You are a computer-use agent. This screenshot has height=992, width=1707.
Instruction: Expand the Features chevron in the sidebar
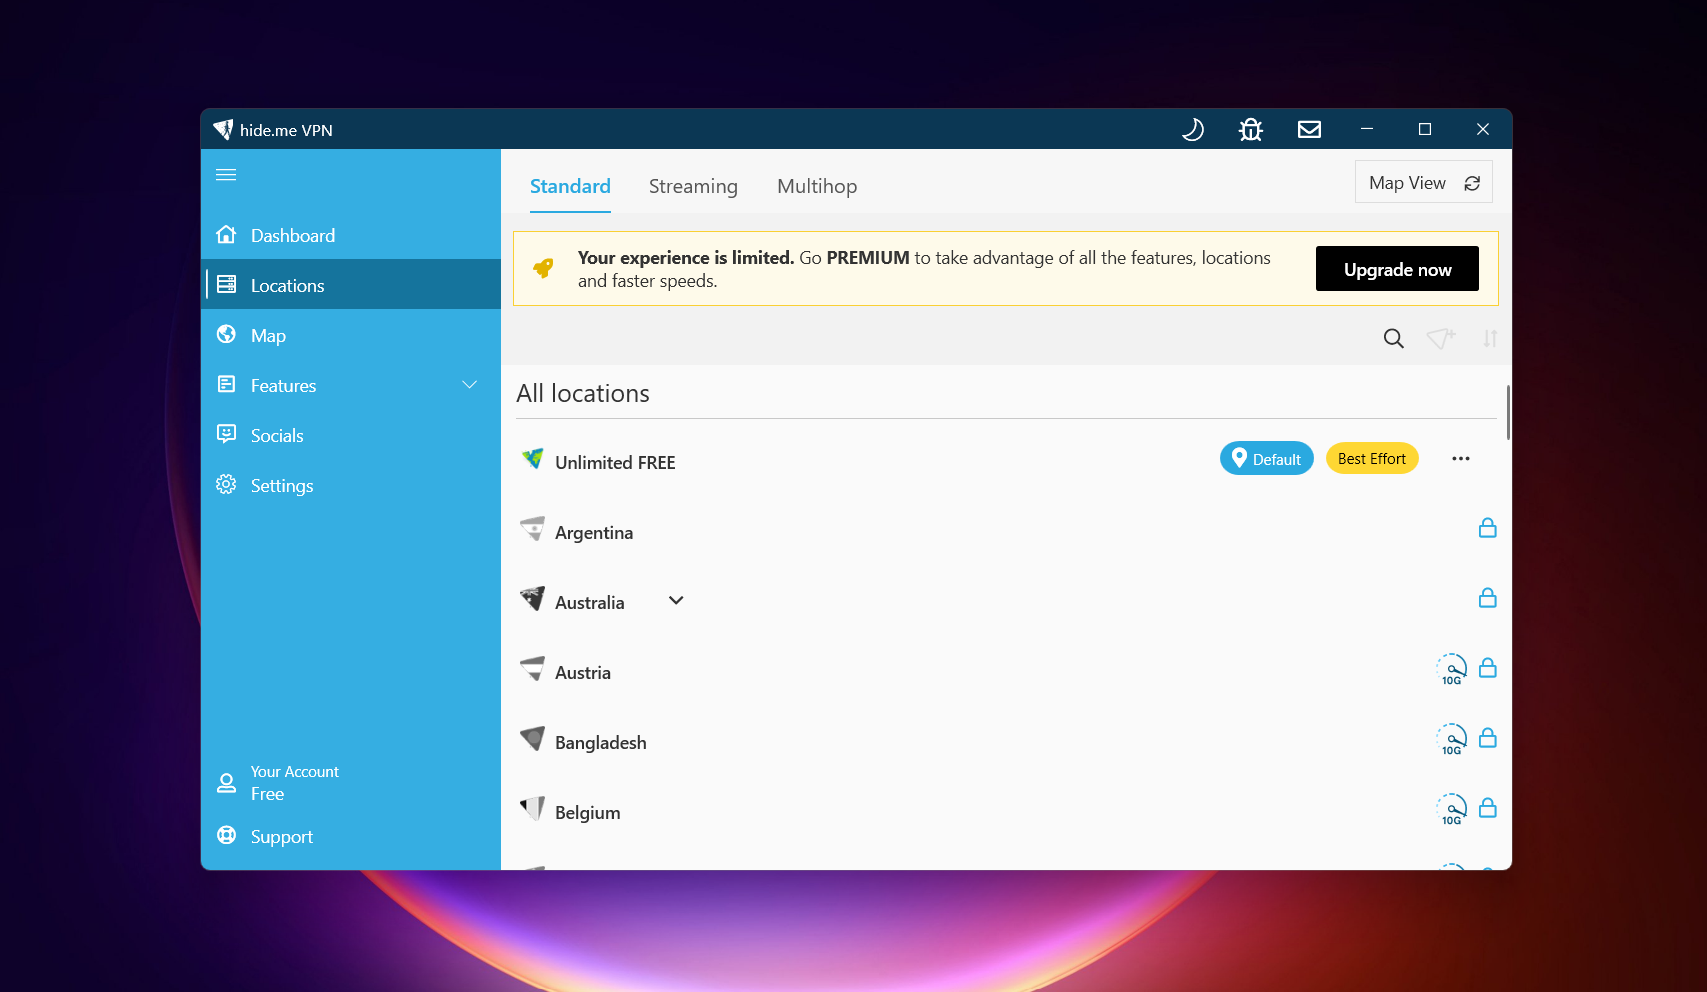(x=470, y=385)
